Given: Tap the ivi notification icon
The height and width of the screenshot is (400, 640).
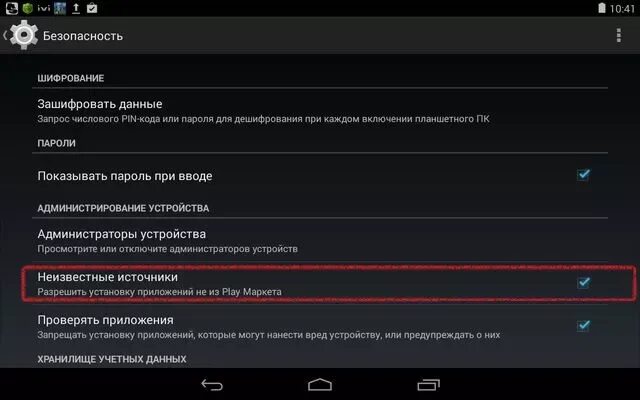Looking at the screenshot, I should click(44, 8).
